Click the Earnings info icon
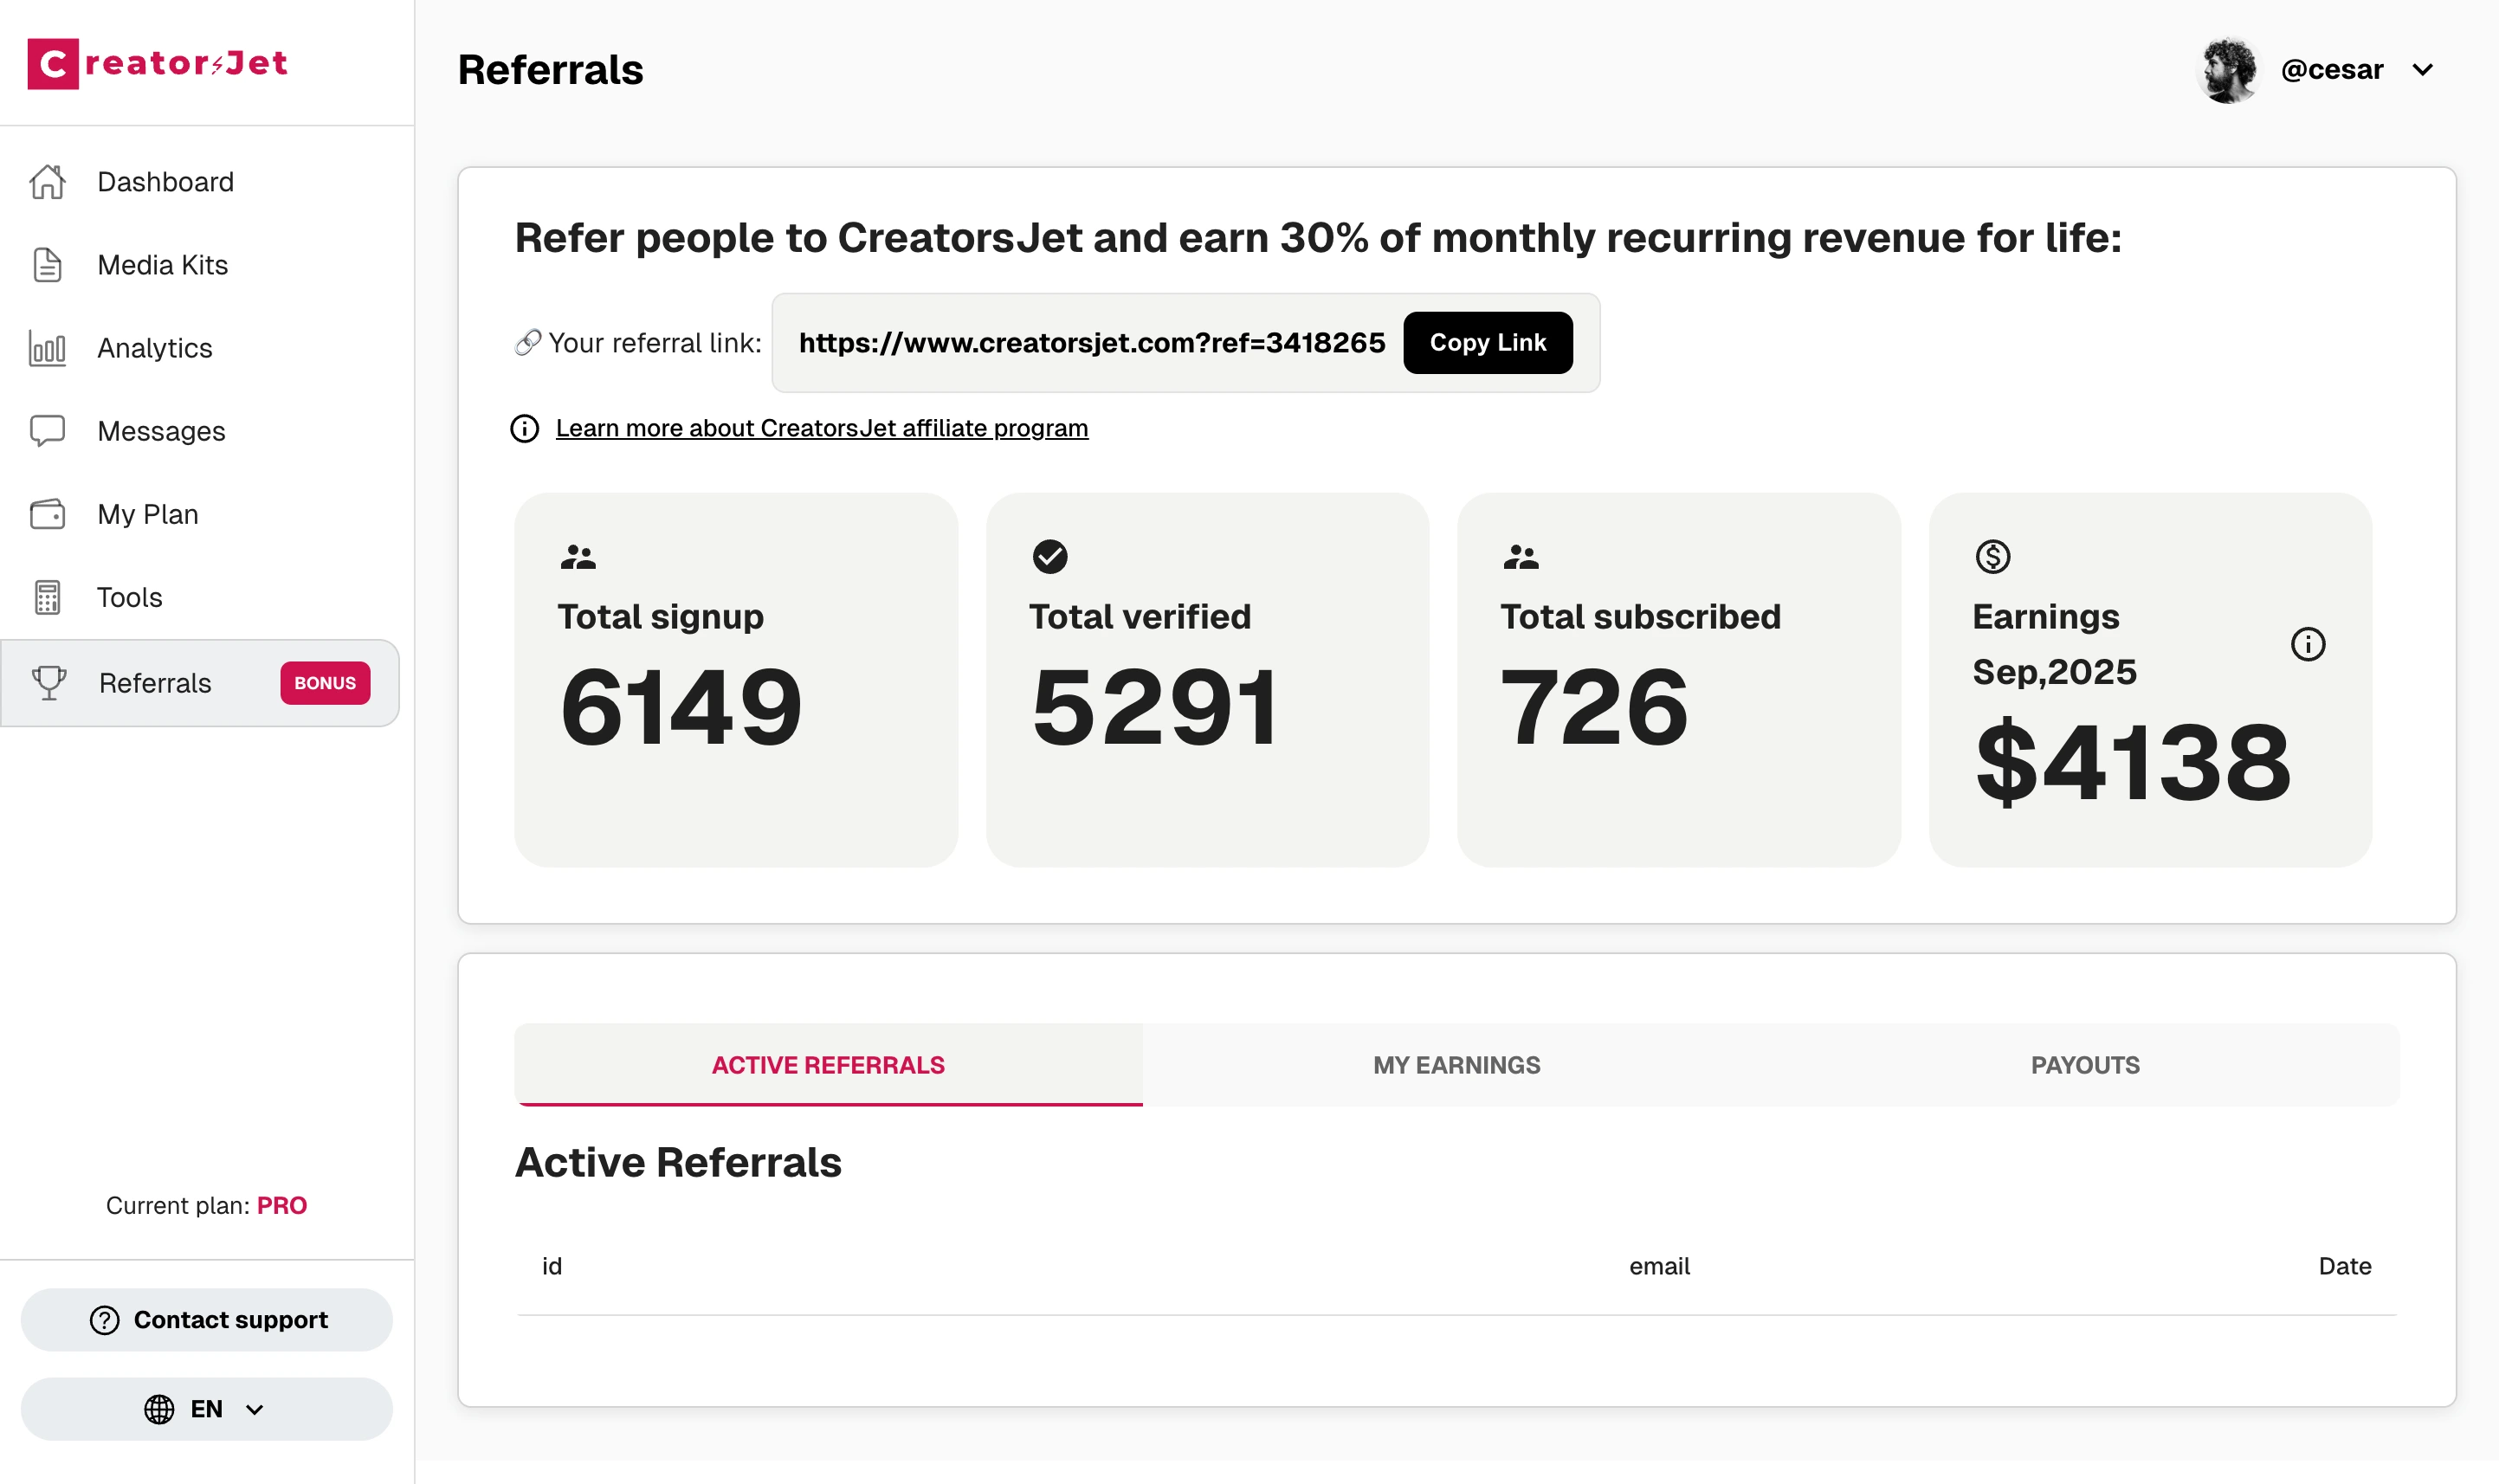 [2307, 644]
